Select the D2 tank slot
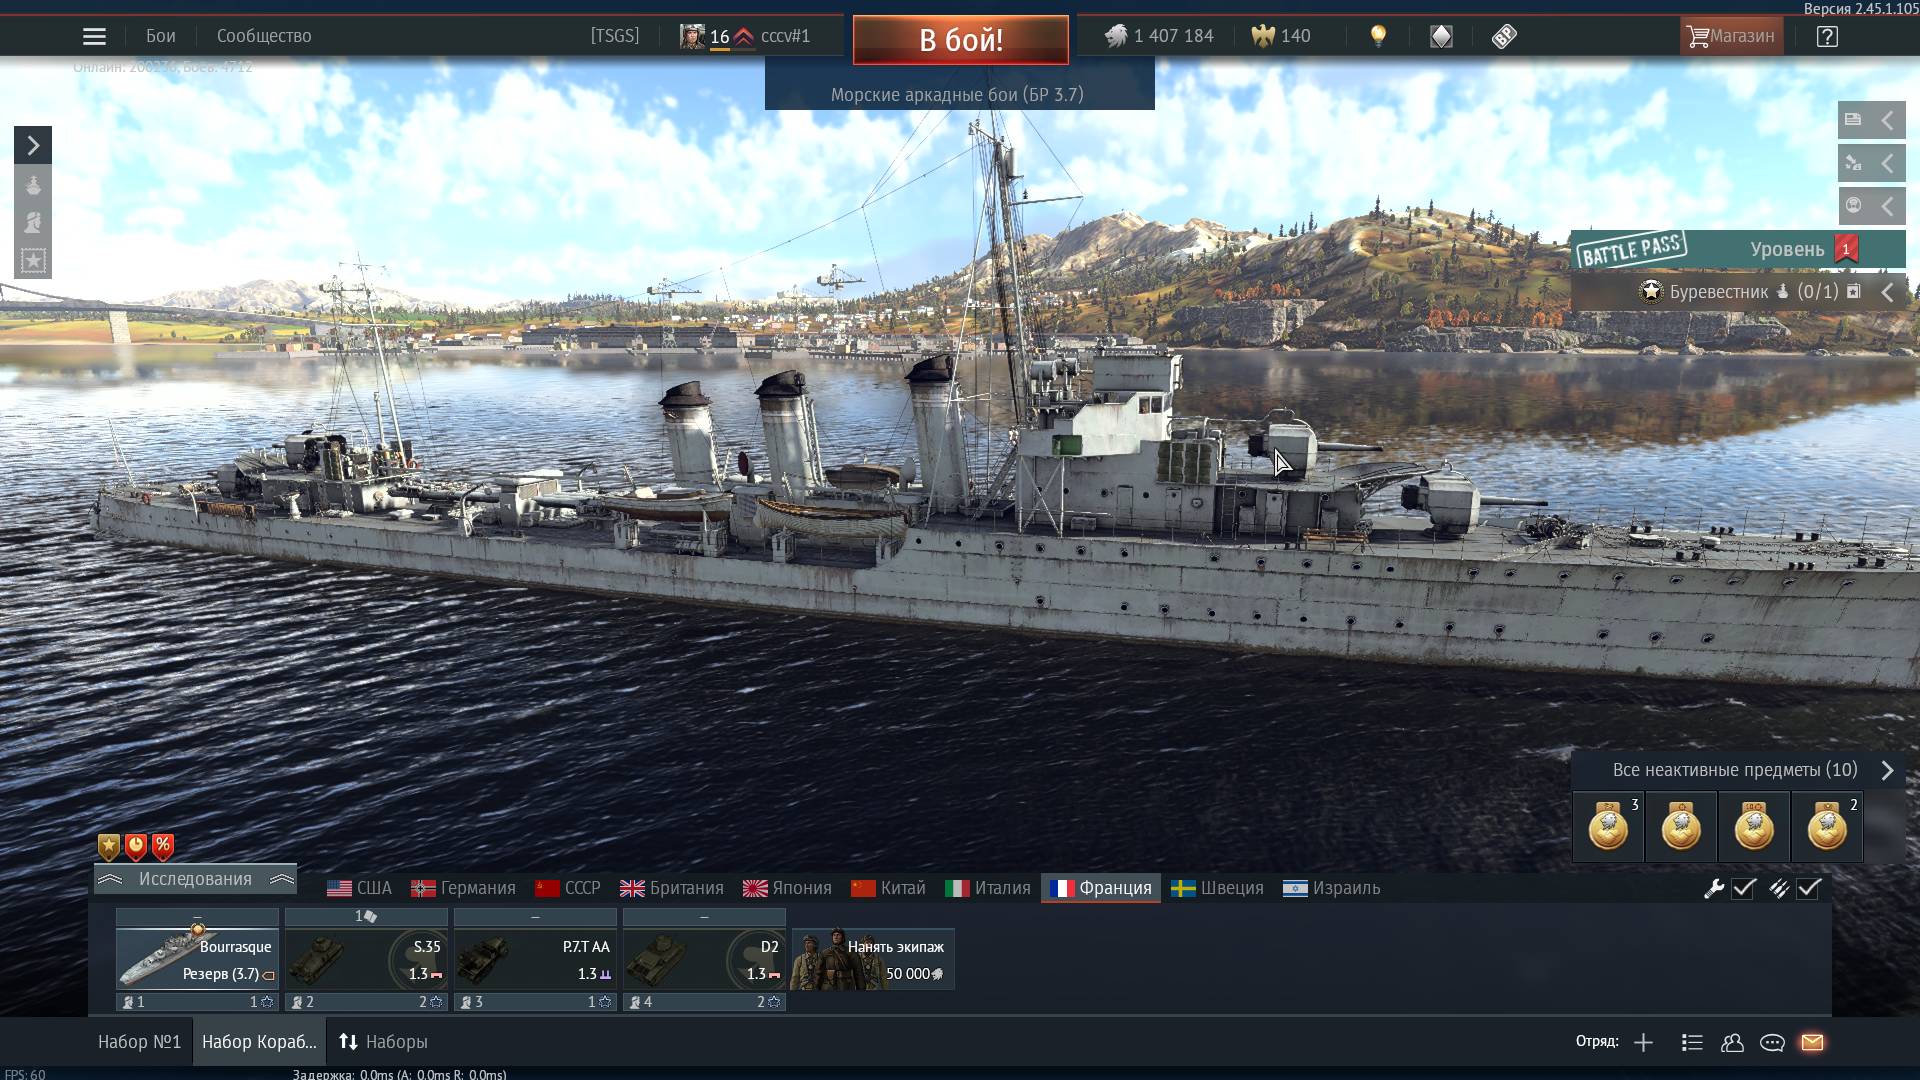This screenshot has height=1080, width=1920. pos(704,959)
